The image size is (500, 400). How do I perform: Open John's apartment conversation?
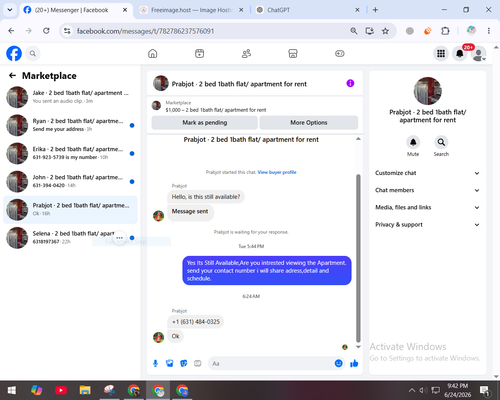70,181
